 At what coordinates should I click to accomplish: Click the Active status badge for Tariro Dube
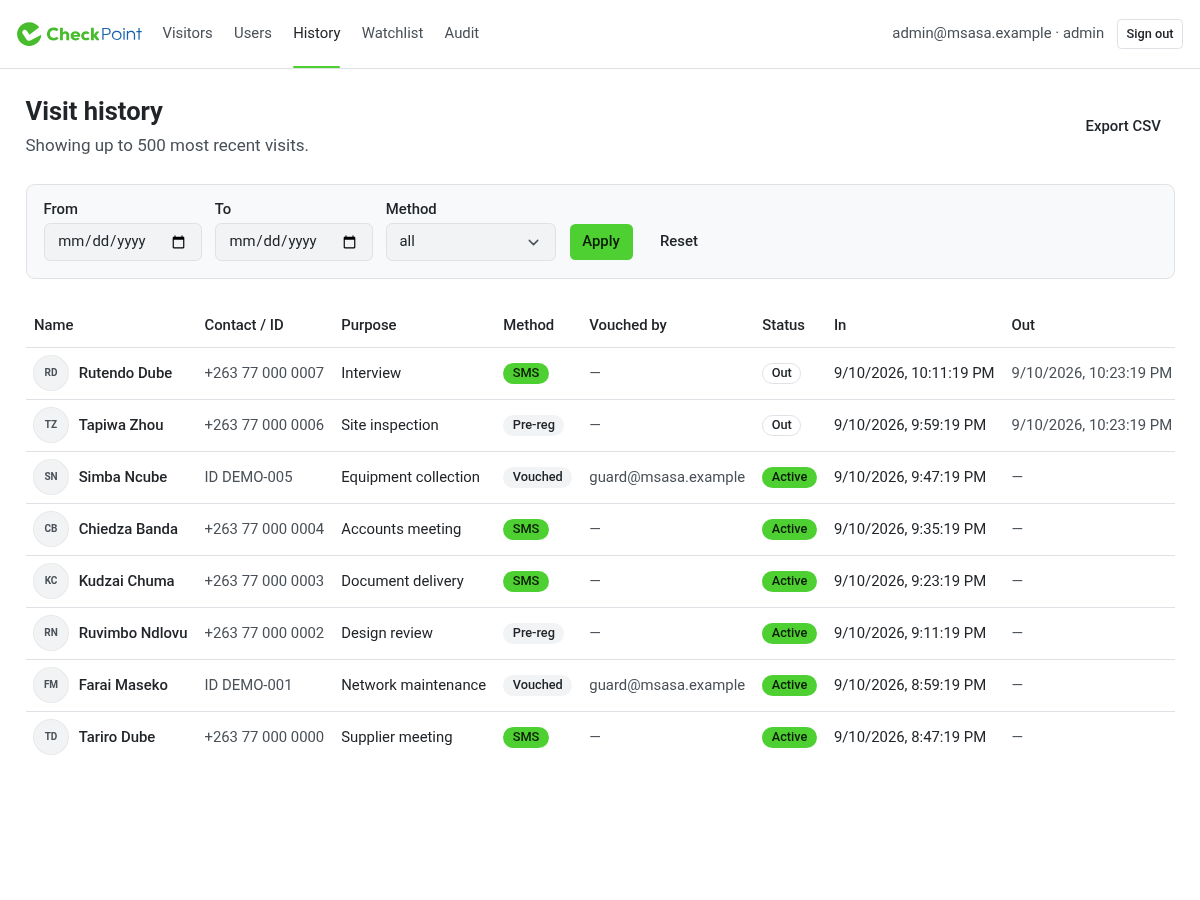tap(789, 737)
